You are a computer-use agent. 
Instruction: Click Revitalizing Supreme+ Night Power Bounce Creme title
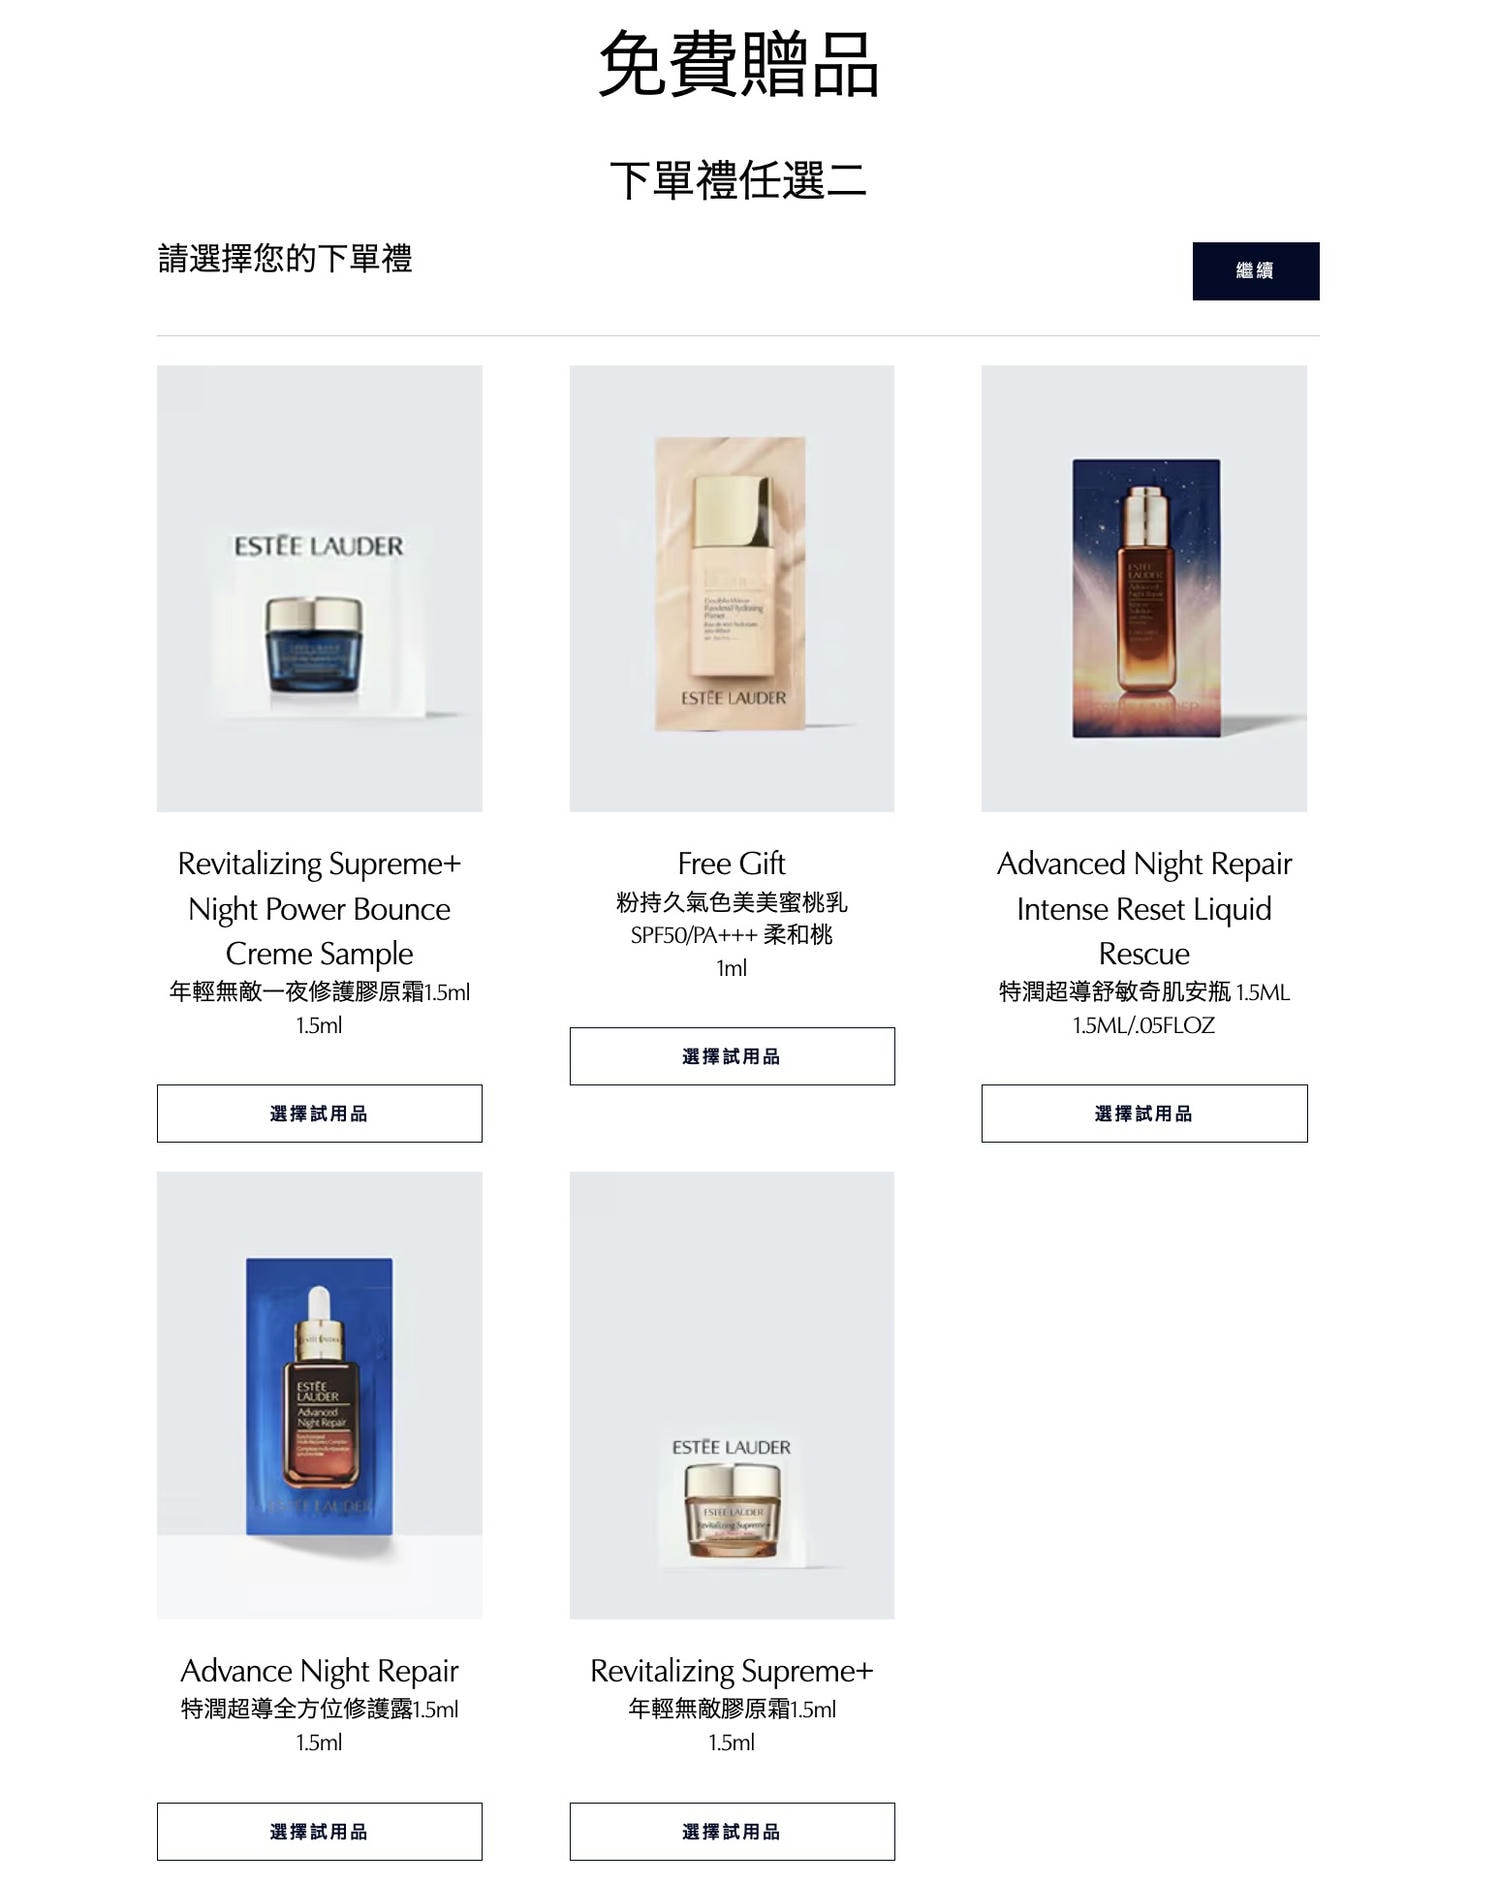[319, 908]
